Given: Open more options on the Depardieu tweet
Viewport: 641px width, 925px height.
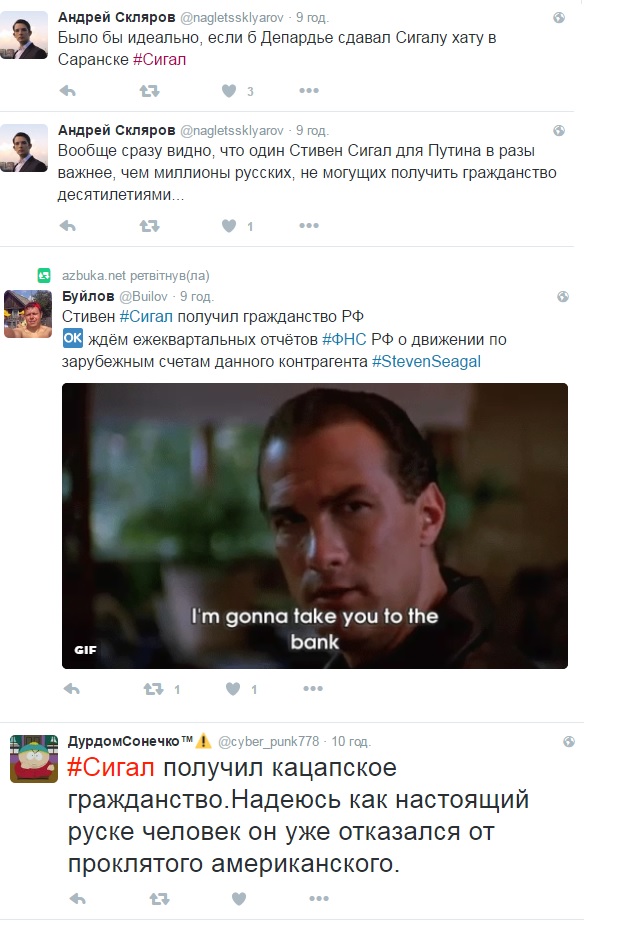Looking at the screenshot, I should pos(309,90).
